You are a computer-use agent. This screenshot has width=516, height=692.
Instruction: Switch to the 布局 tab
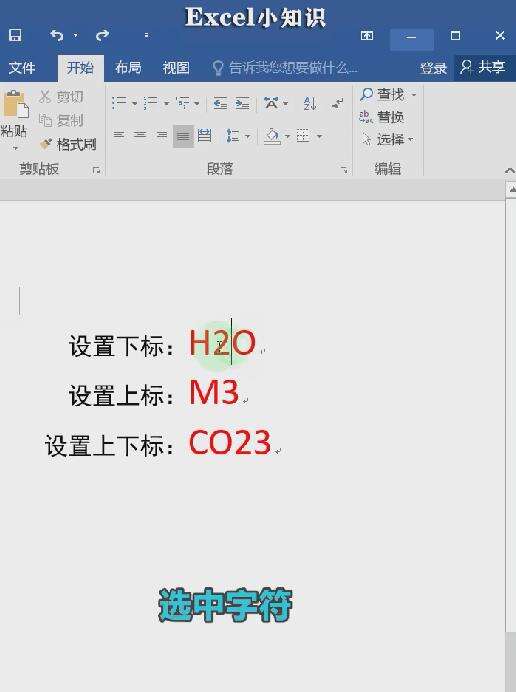tap(128, 68)
